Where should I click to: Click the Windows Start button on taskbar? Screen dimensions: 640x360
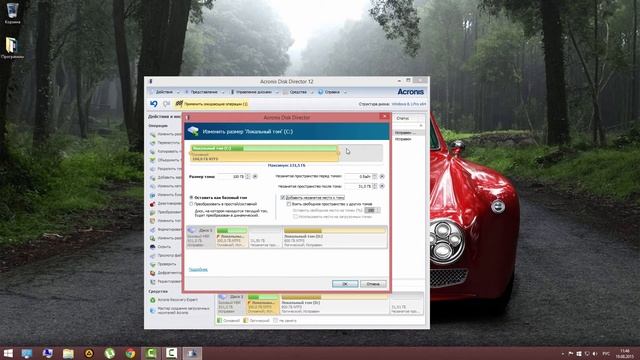tap(8, 353)
